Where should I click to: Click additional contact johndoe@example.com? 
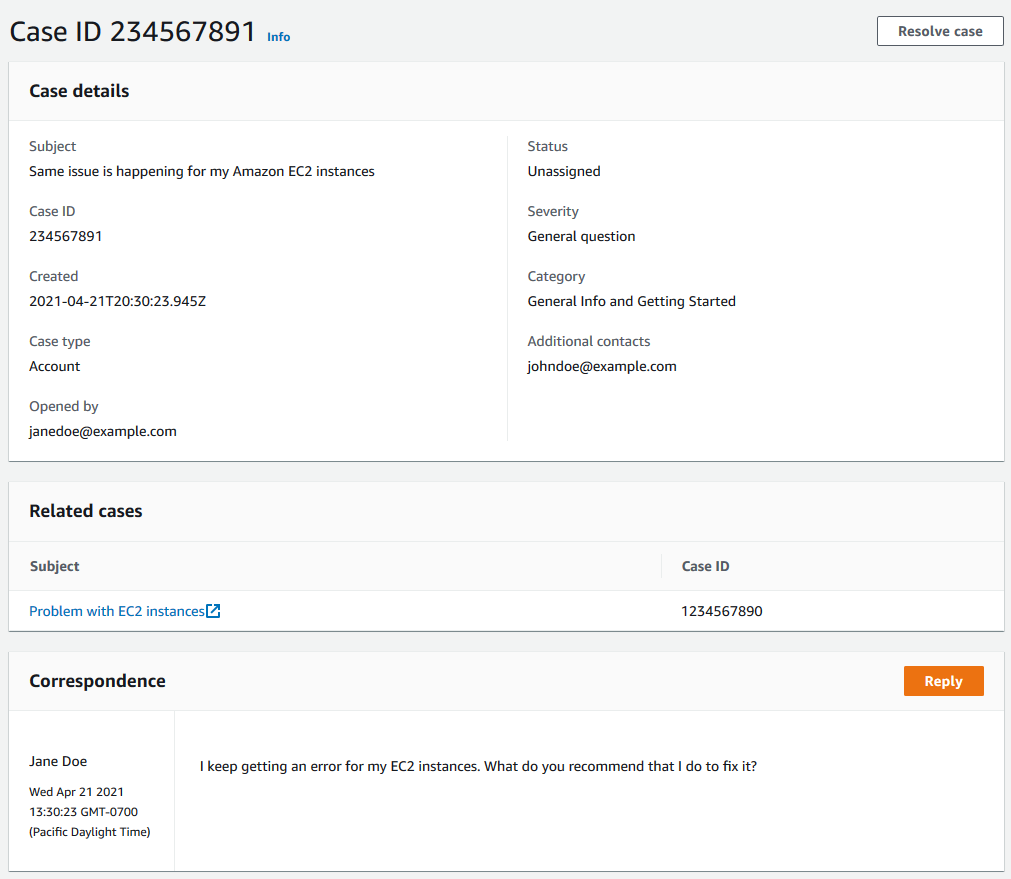[601, 366]
